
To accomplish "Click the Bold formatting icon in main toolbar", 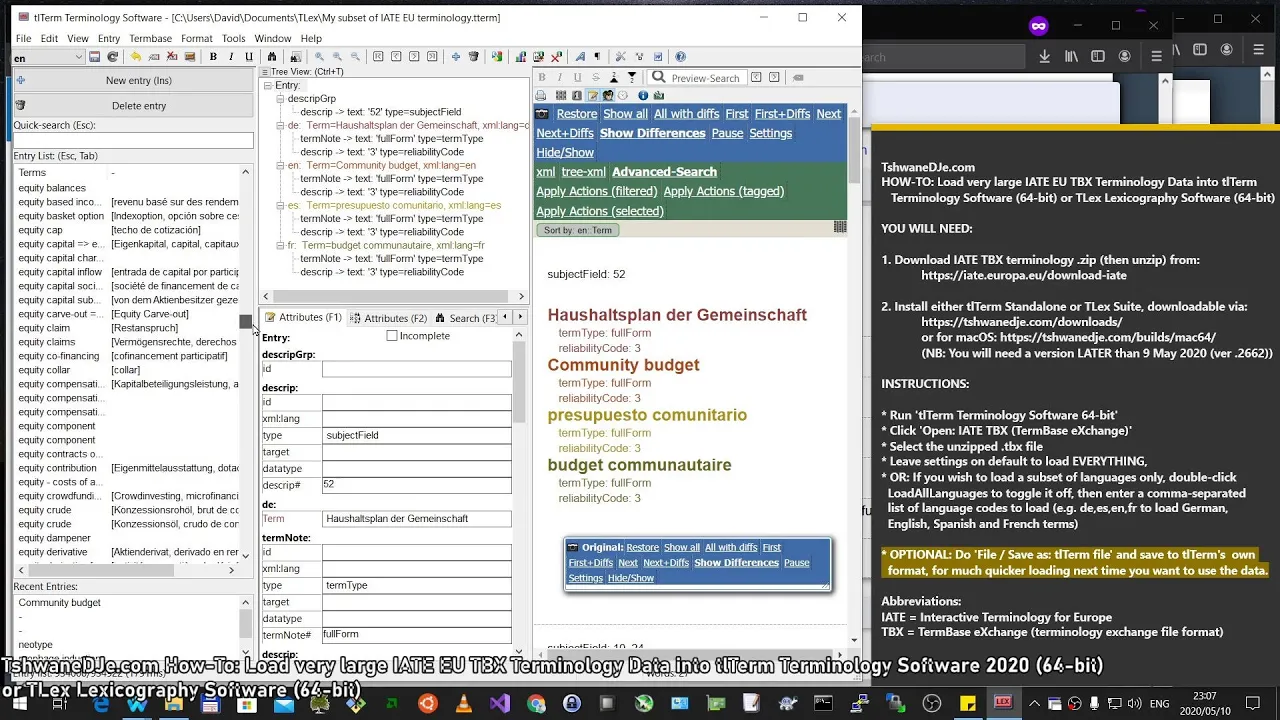I will (x=213, y=57).
